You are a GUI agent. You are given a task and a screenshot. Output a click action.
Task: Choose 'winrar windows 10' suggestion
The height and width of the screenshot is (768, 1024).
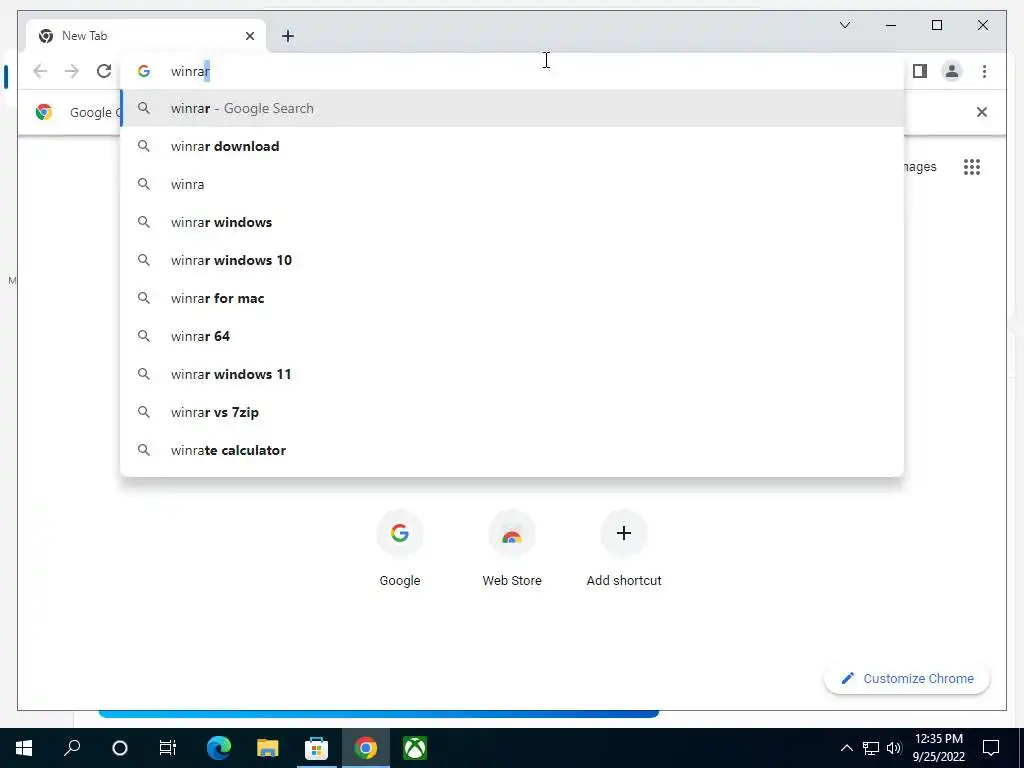513,260
